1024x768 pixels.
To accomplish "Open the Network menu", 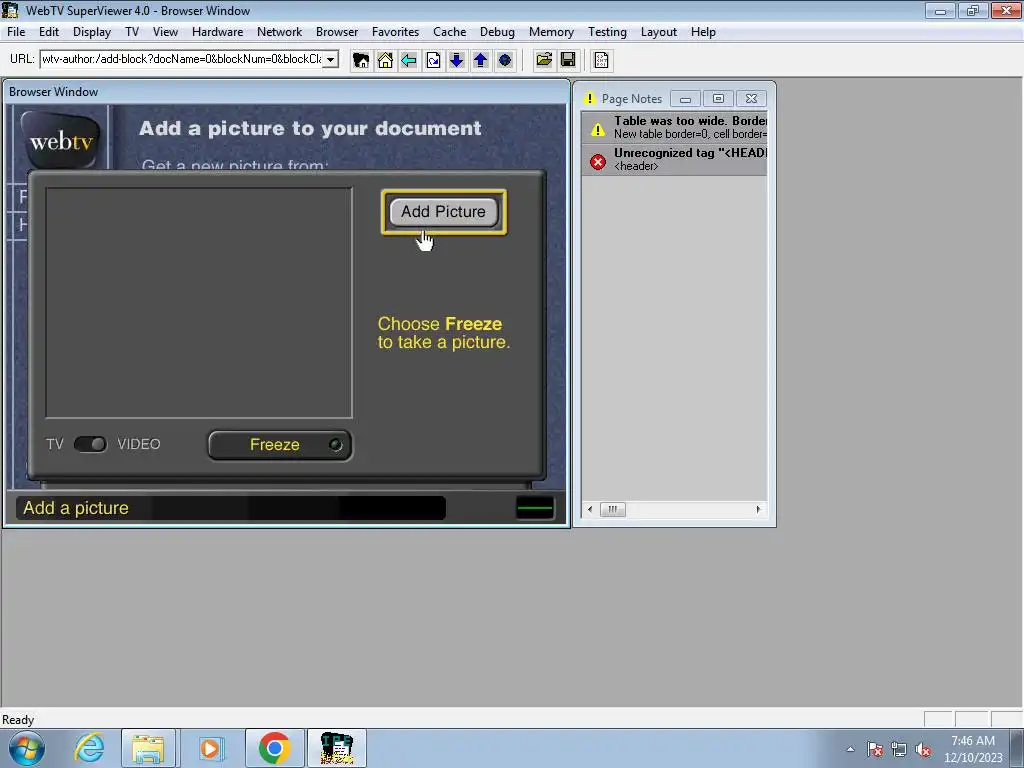I will point(280,32).
